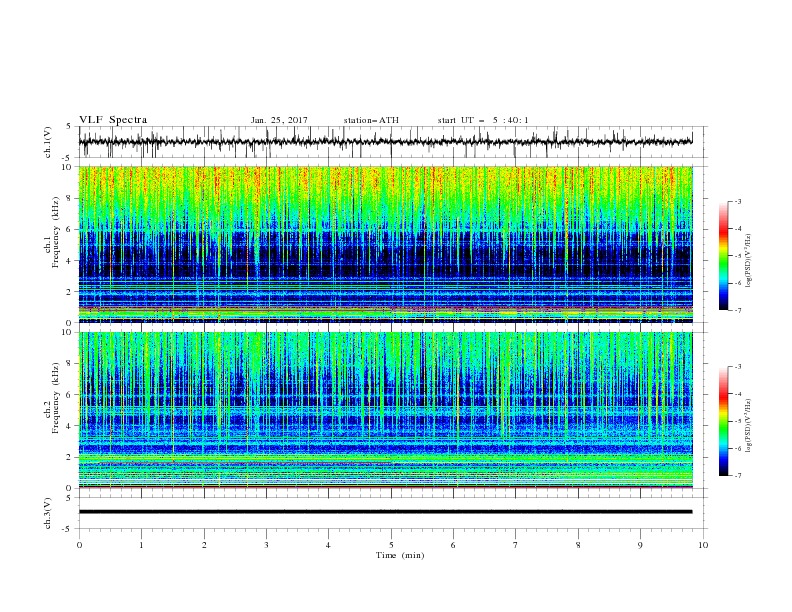Viewport: 792px width, 612px height.
Task: Click the "Time (min)" axis label
Action: tap(400, 555)
